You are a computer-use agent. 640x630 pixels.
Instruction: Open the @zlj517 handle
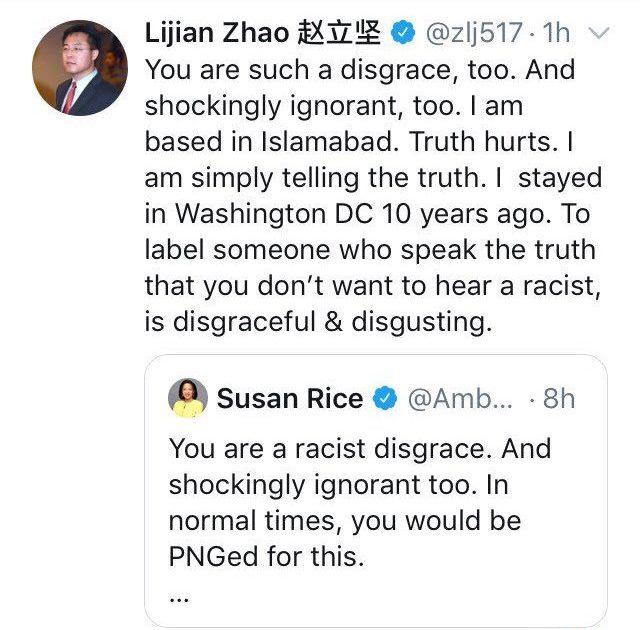tap(473, 33)
